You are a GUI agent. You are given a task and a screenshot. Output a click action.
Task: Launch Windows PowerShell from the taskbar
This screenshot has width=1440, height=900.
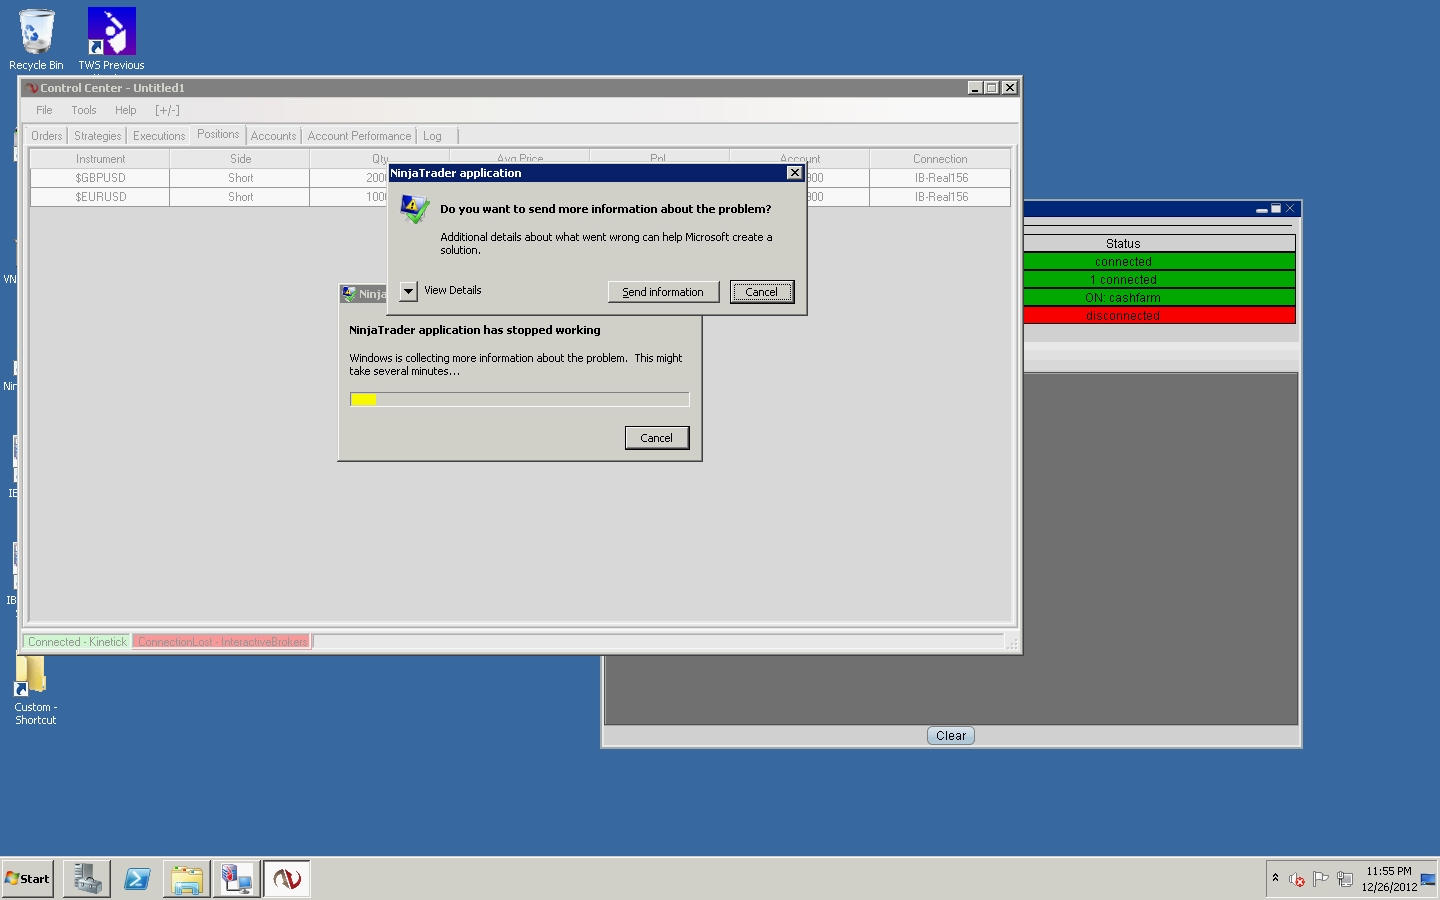(137, 879)
